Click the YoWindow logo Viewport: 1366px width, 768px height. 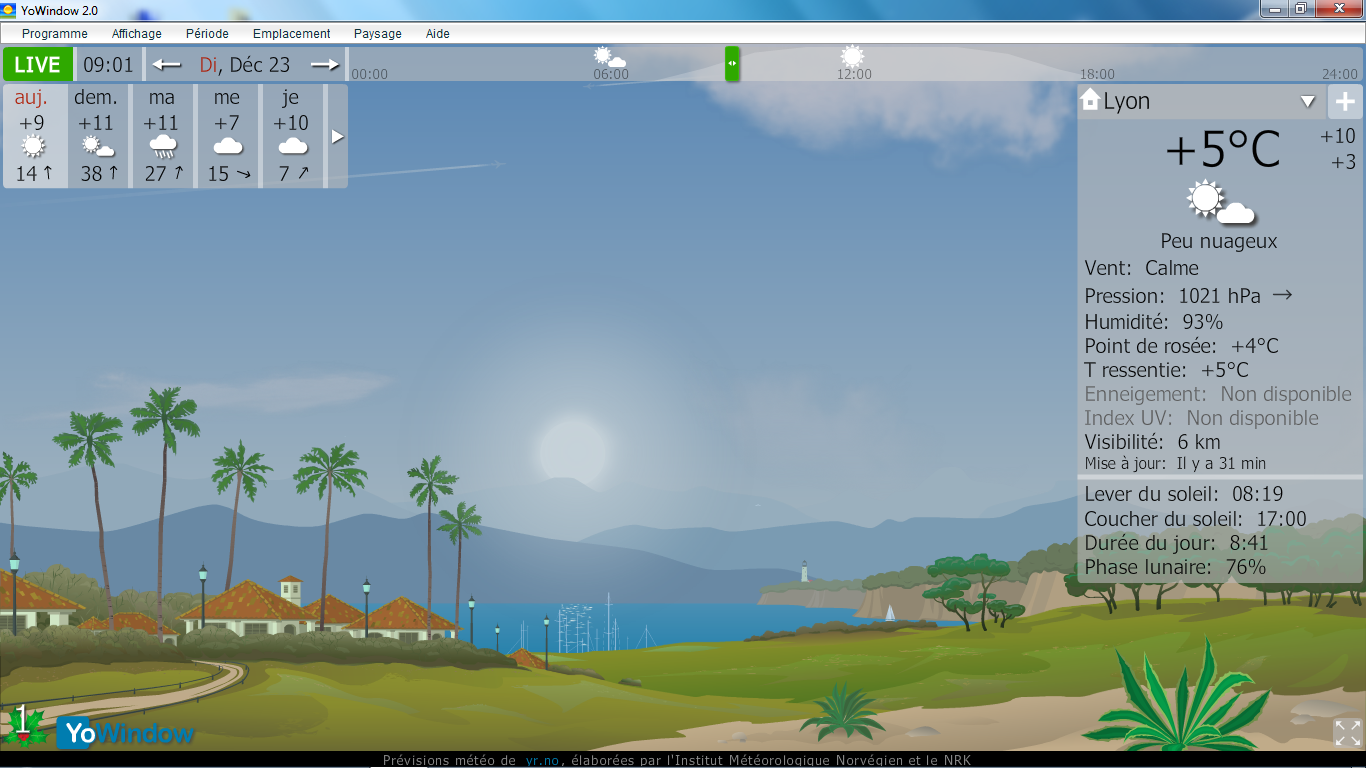pyautogui.click(x=126, y=733)
